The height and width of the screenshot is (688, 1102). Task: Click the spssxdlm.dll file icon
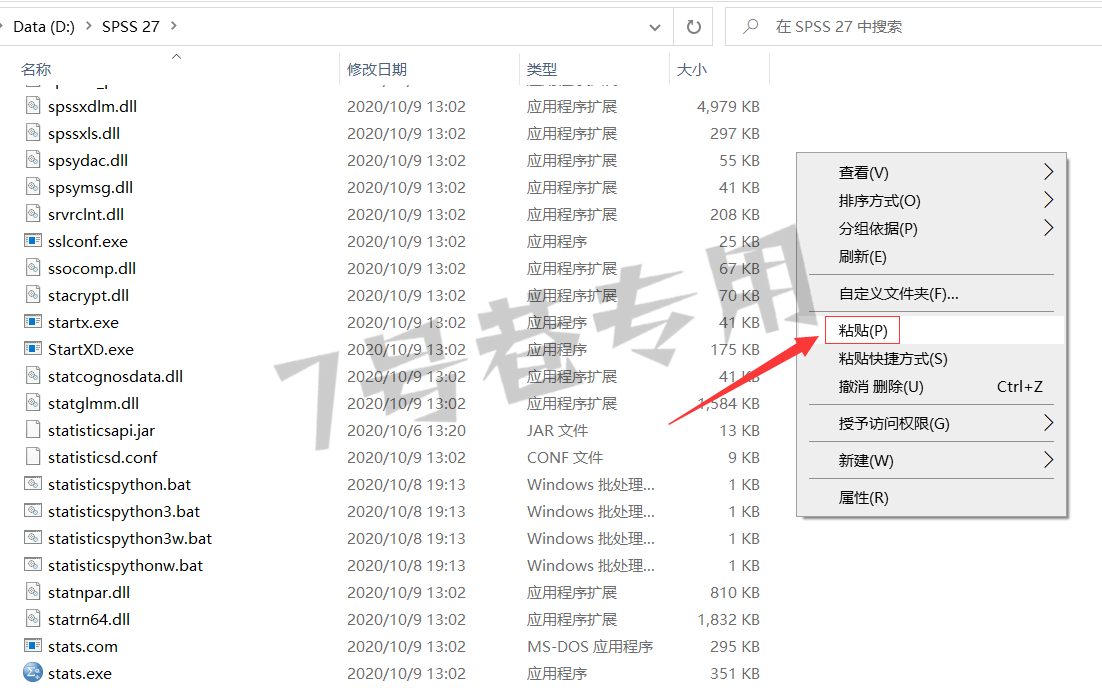point(33,106)
